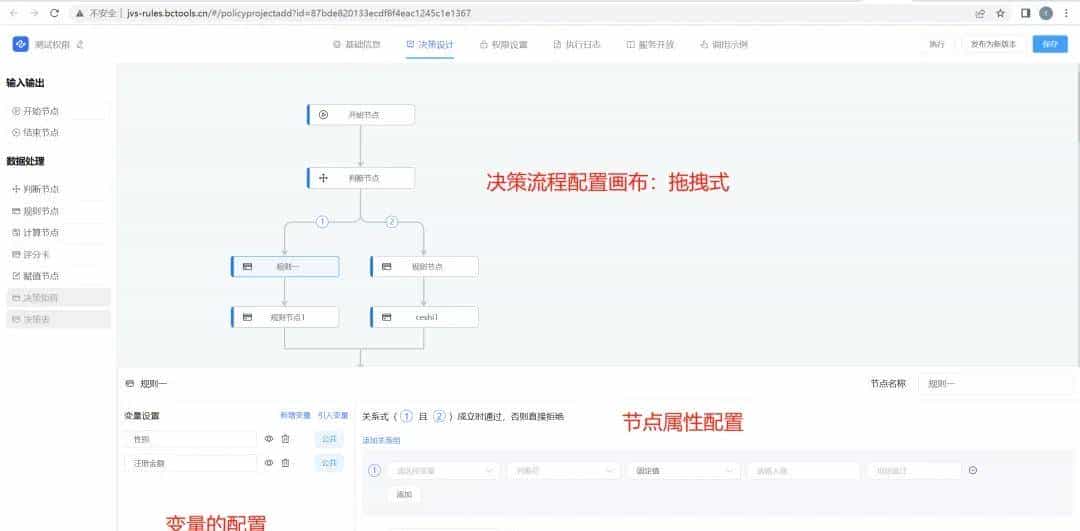Select the 判断节点 palette item

click(59, 189)
